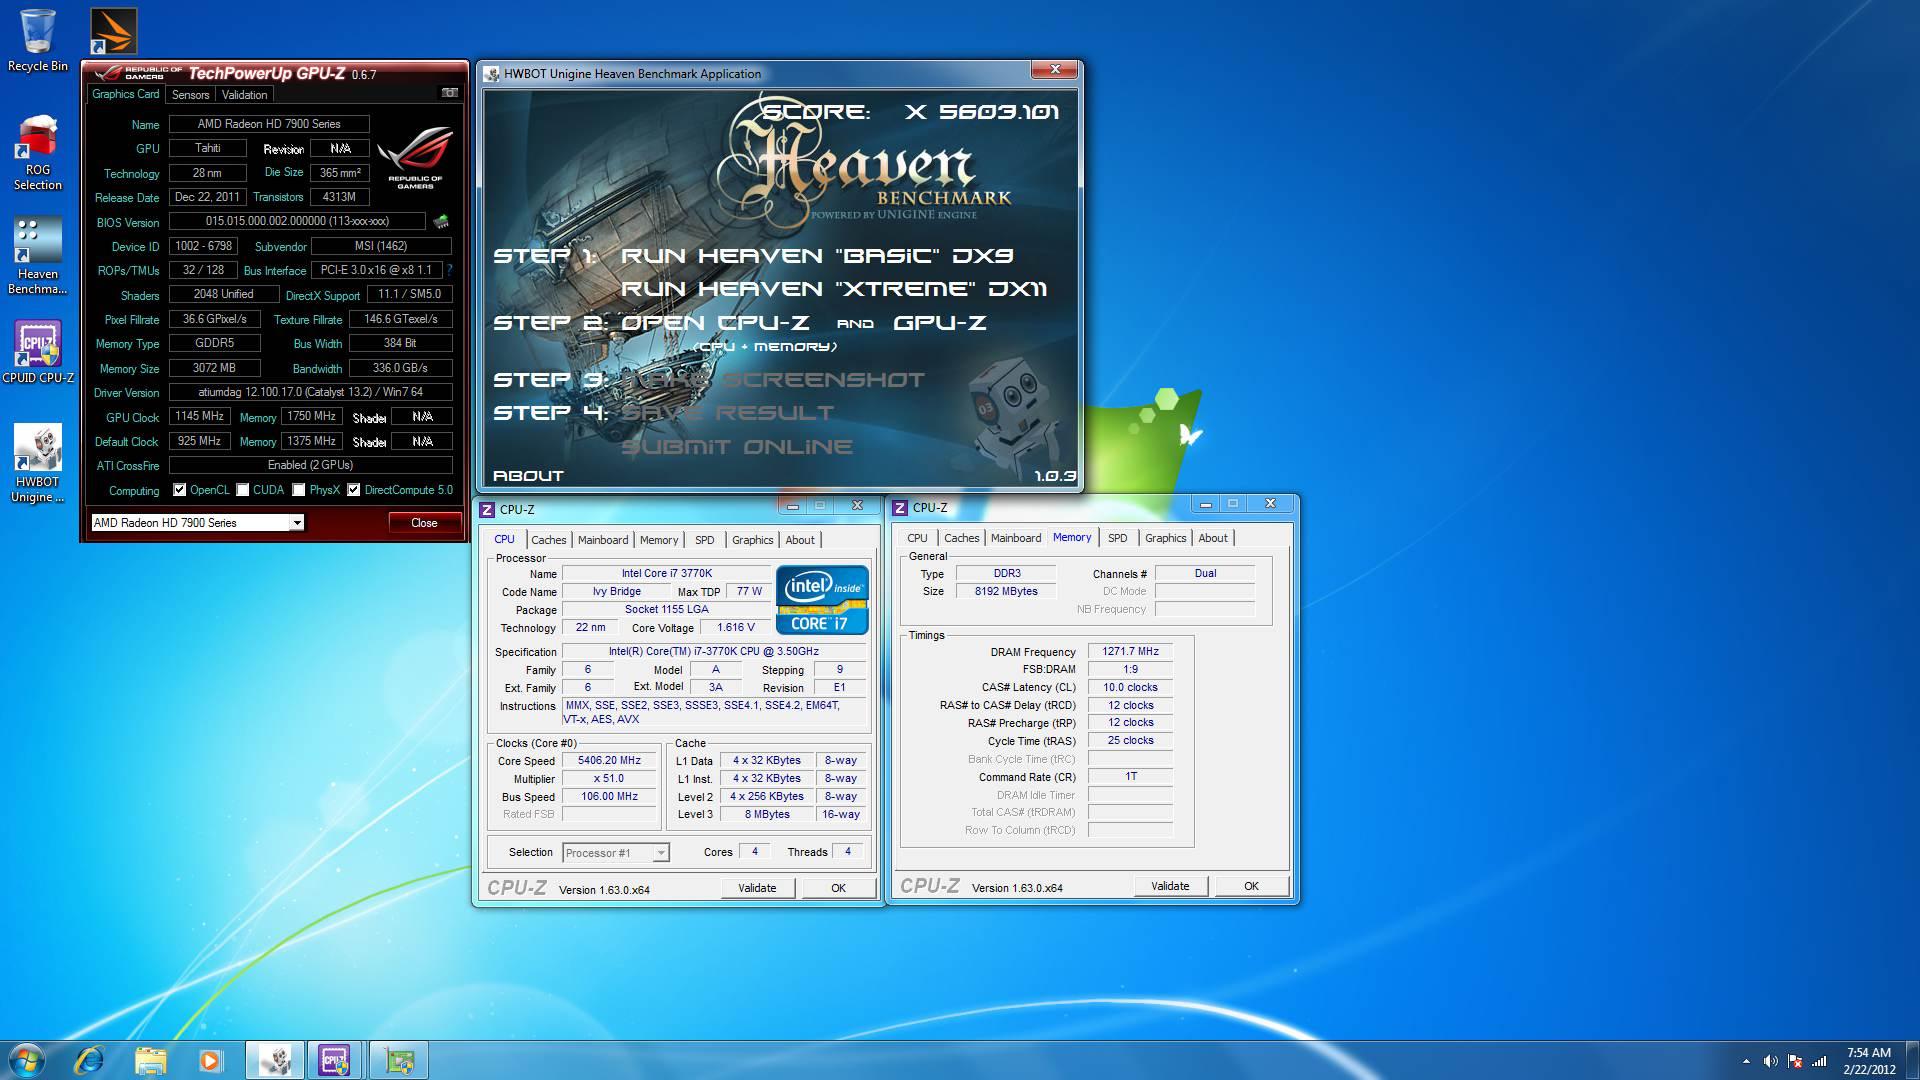Click the GPU-Z camera screenshot icon
Screen dimensions: 1920x1080
[x=450, y=93]
